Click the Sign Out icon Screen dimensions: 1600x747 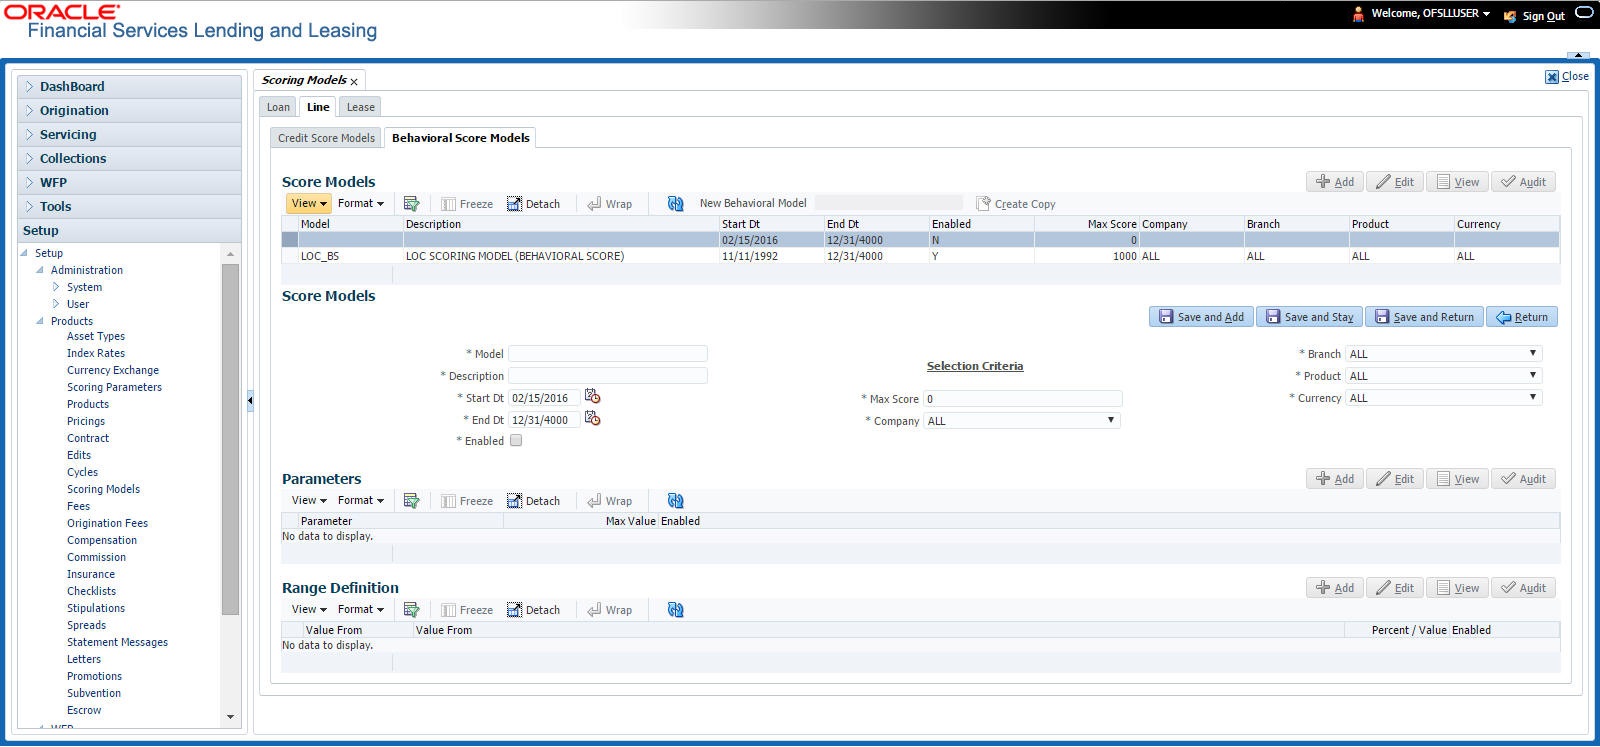coord(1510,15)
